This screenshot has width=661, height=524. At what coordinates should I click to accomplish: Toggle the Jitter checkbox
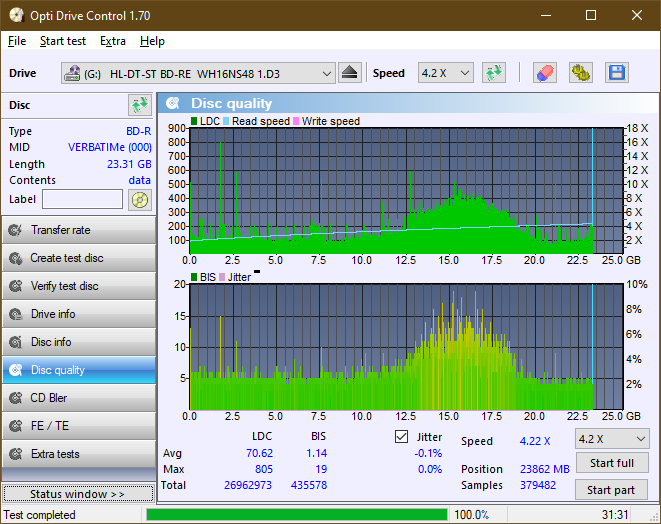click(x=401, y=437)
